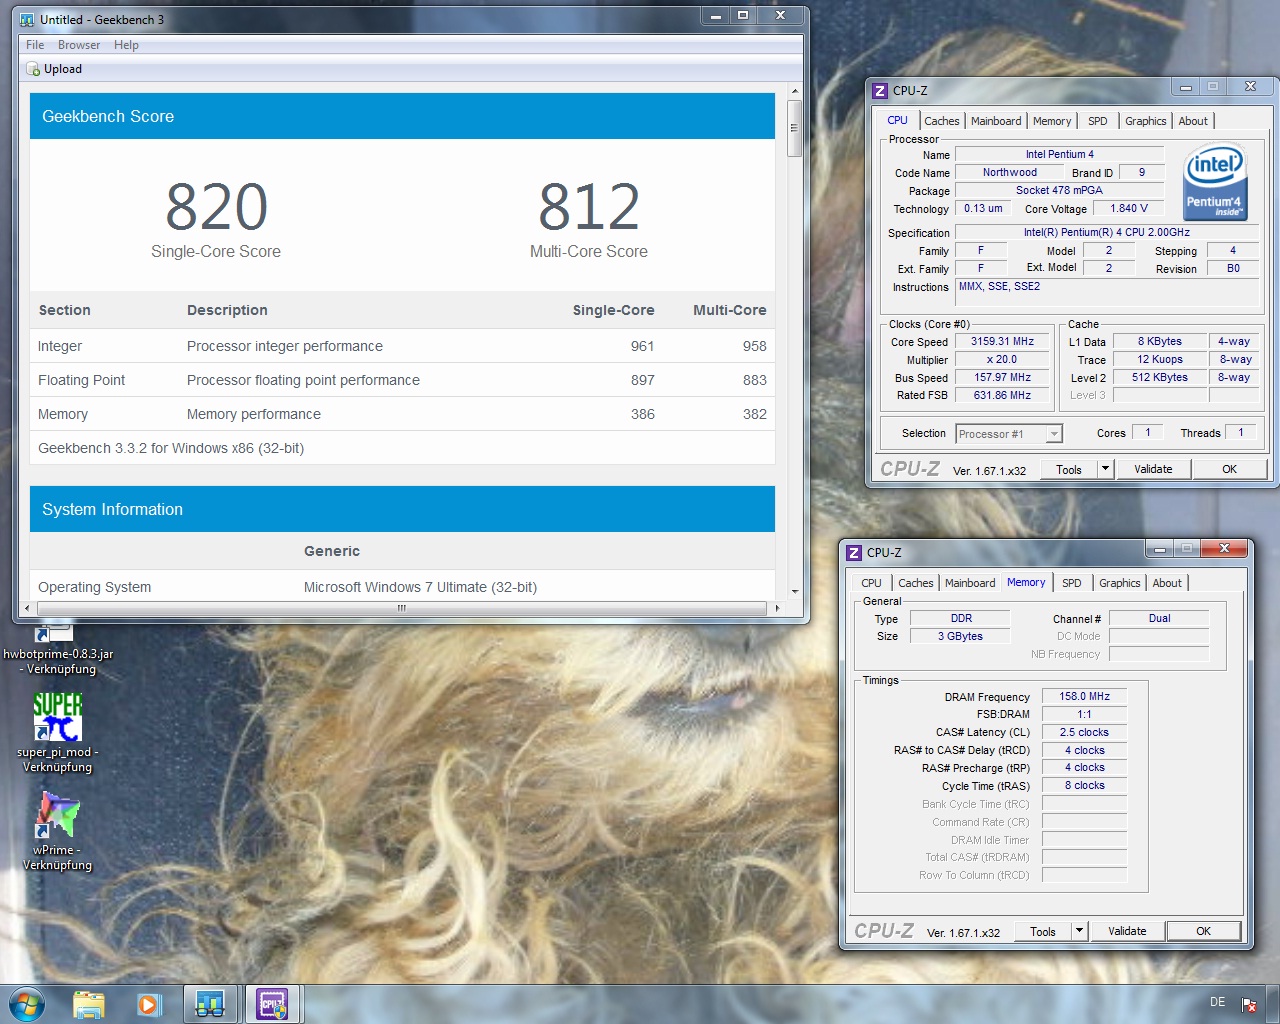Click the Floating Point row in results
Screen dimensions: 1280x1024
pyautogui.click(x=402, y=380)
